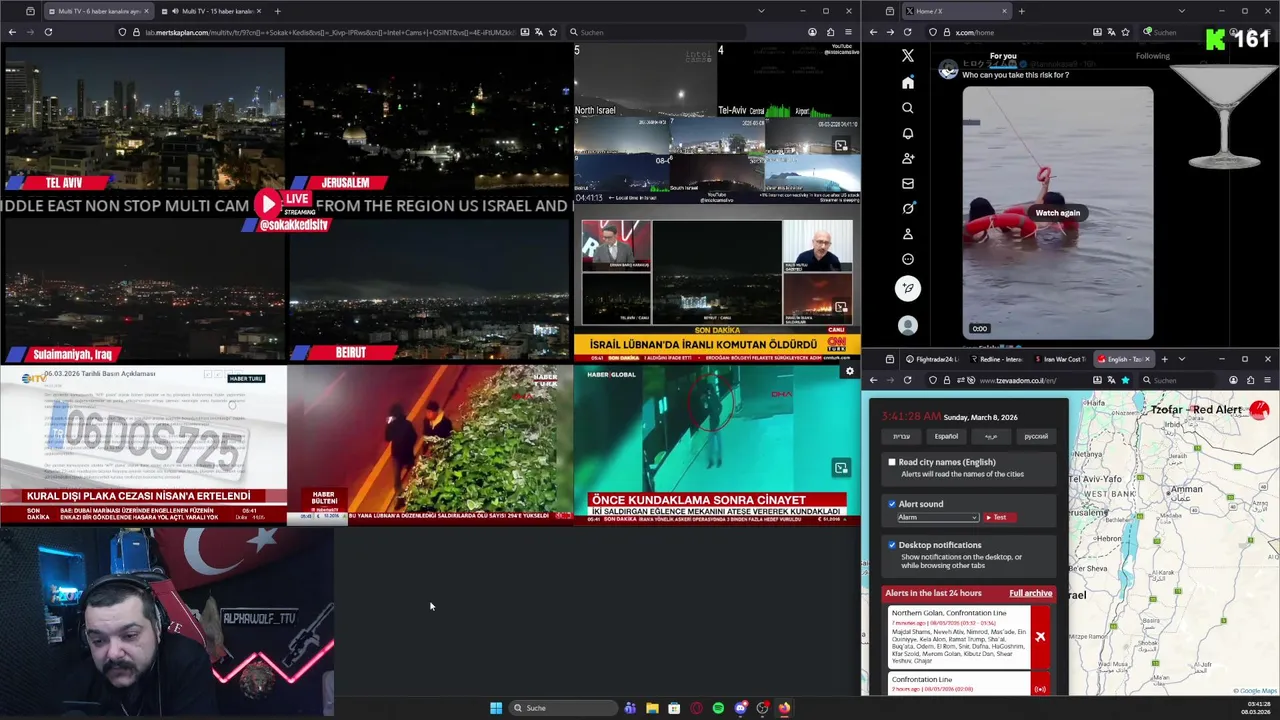
Task: Switch to Following tab on X
Action: pos(1152,56)
